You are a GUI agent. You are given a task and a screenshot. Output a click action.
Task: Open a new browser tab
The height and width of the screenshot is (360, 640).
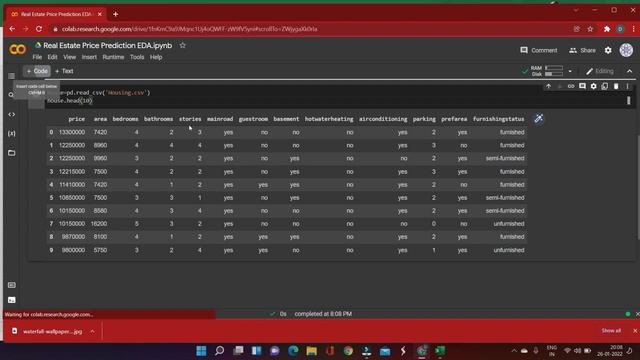116,14
